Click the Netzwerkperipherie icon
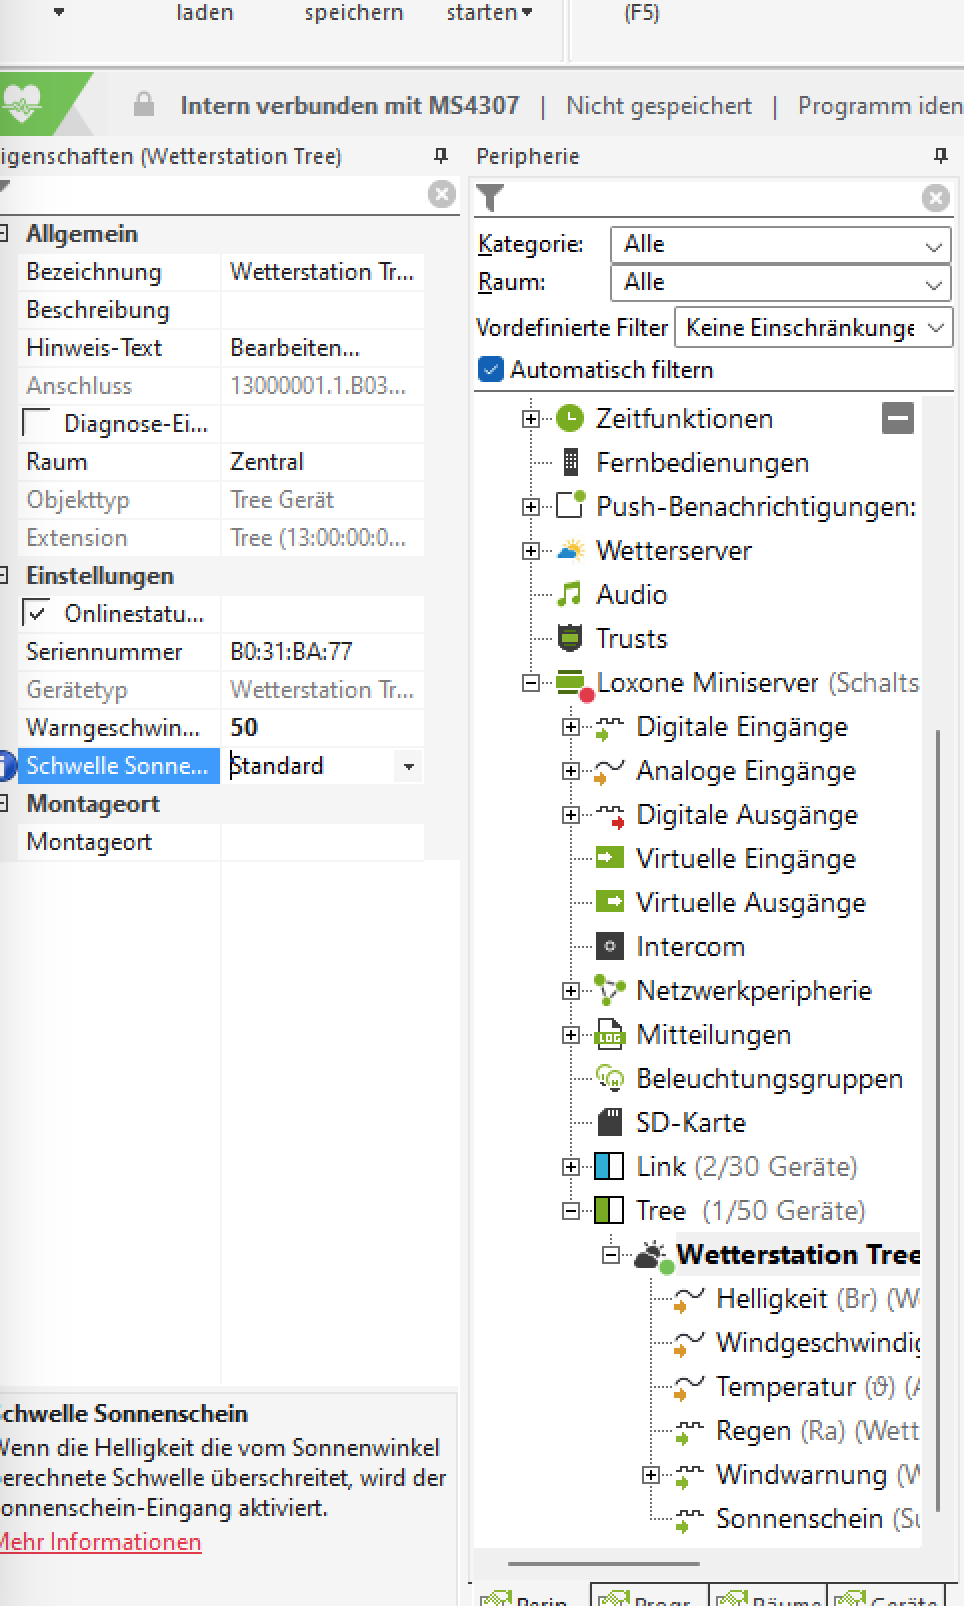Image resolution: width=964 pixels, height=1606 pixels. pyautogui.click(x=610, y=990)
